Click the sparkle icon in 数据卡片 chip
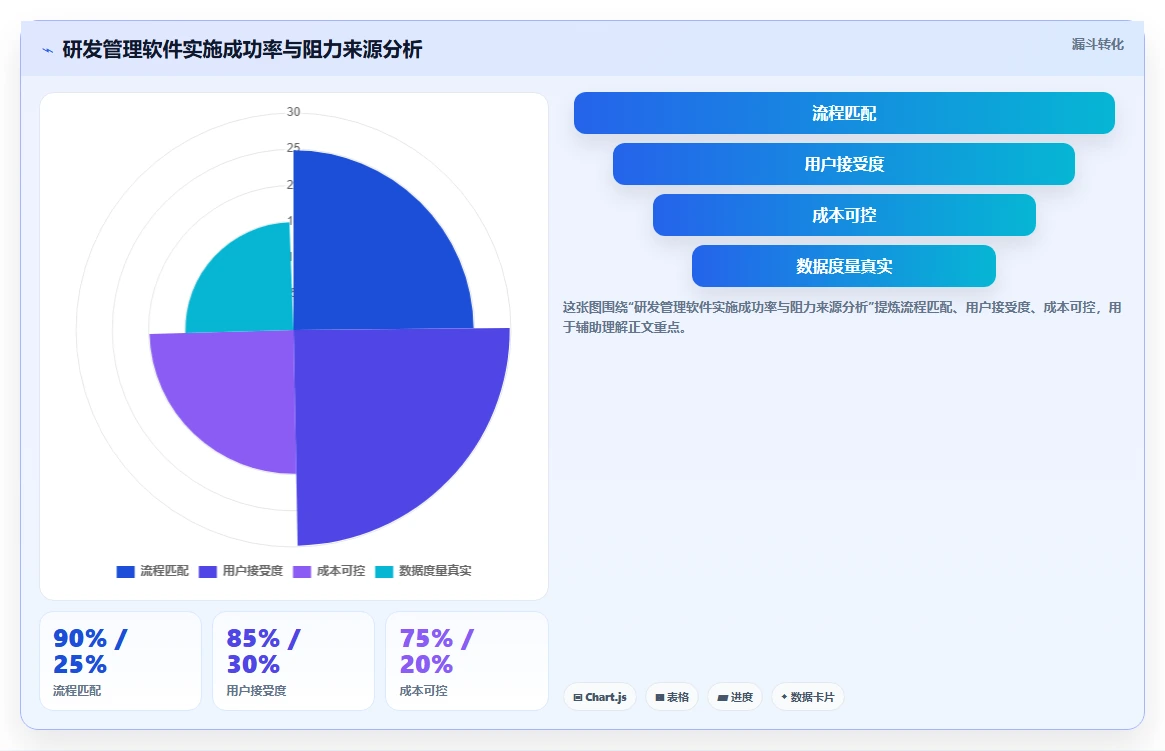The image size is (1165, 751). pyautogui.click(x=784, y=697)
